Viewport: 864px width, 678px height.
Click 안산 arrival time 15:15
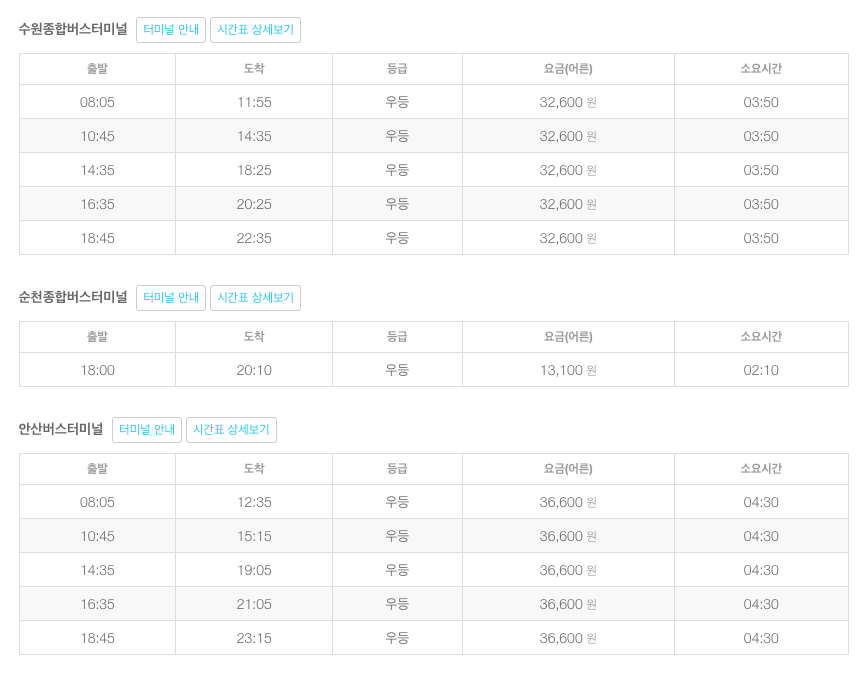pos(254,536)
